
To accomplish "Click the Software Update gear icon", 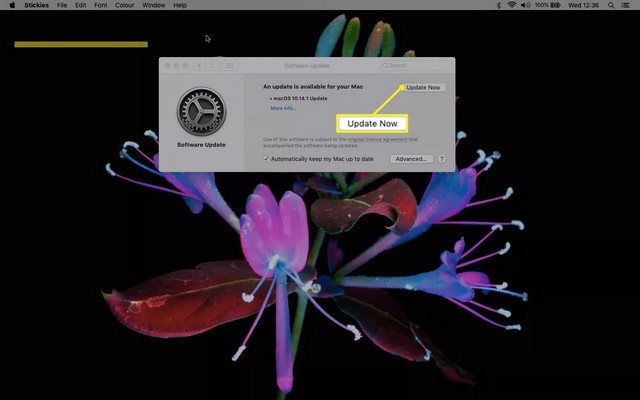I will point(201,112).
